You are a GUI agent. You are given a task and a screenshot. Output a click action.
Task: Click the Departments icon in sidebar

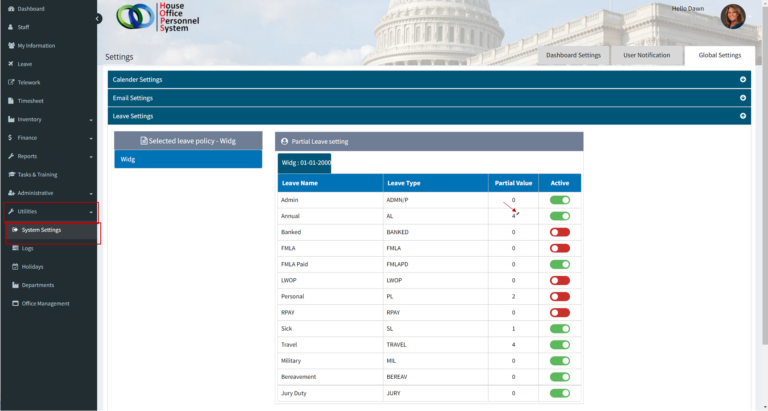click(x=15, y=285)
